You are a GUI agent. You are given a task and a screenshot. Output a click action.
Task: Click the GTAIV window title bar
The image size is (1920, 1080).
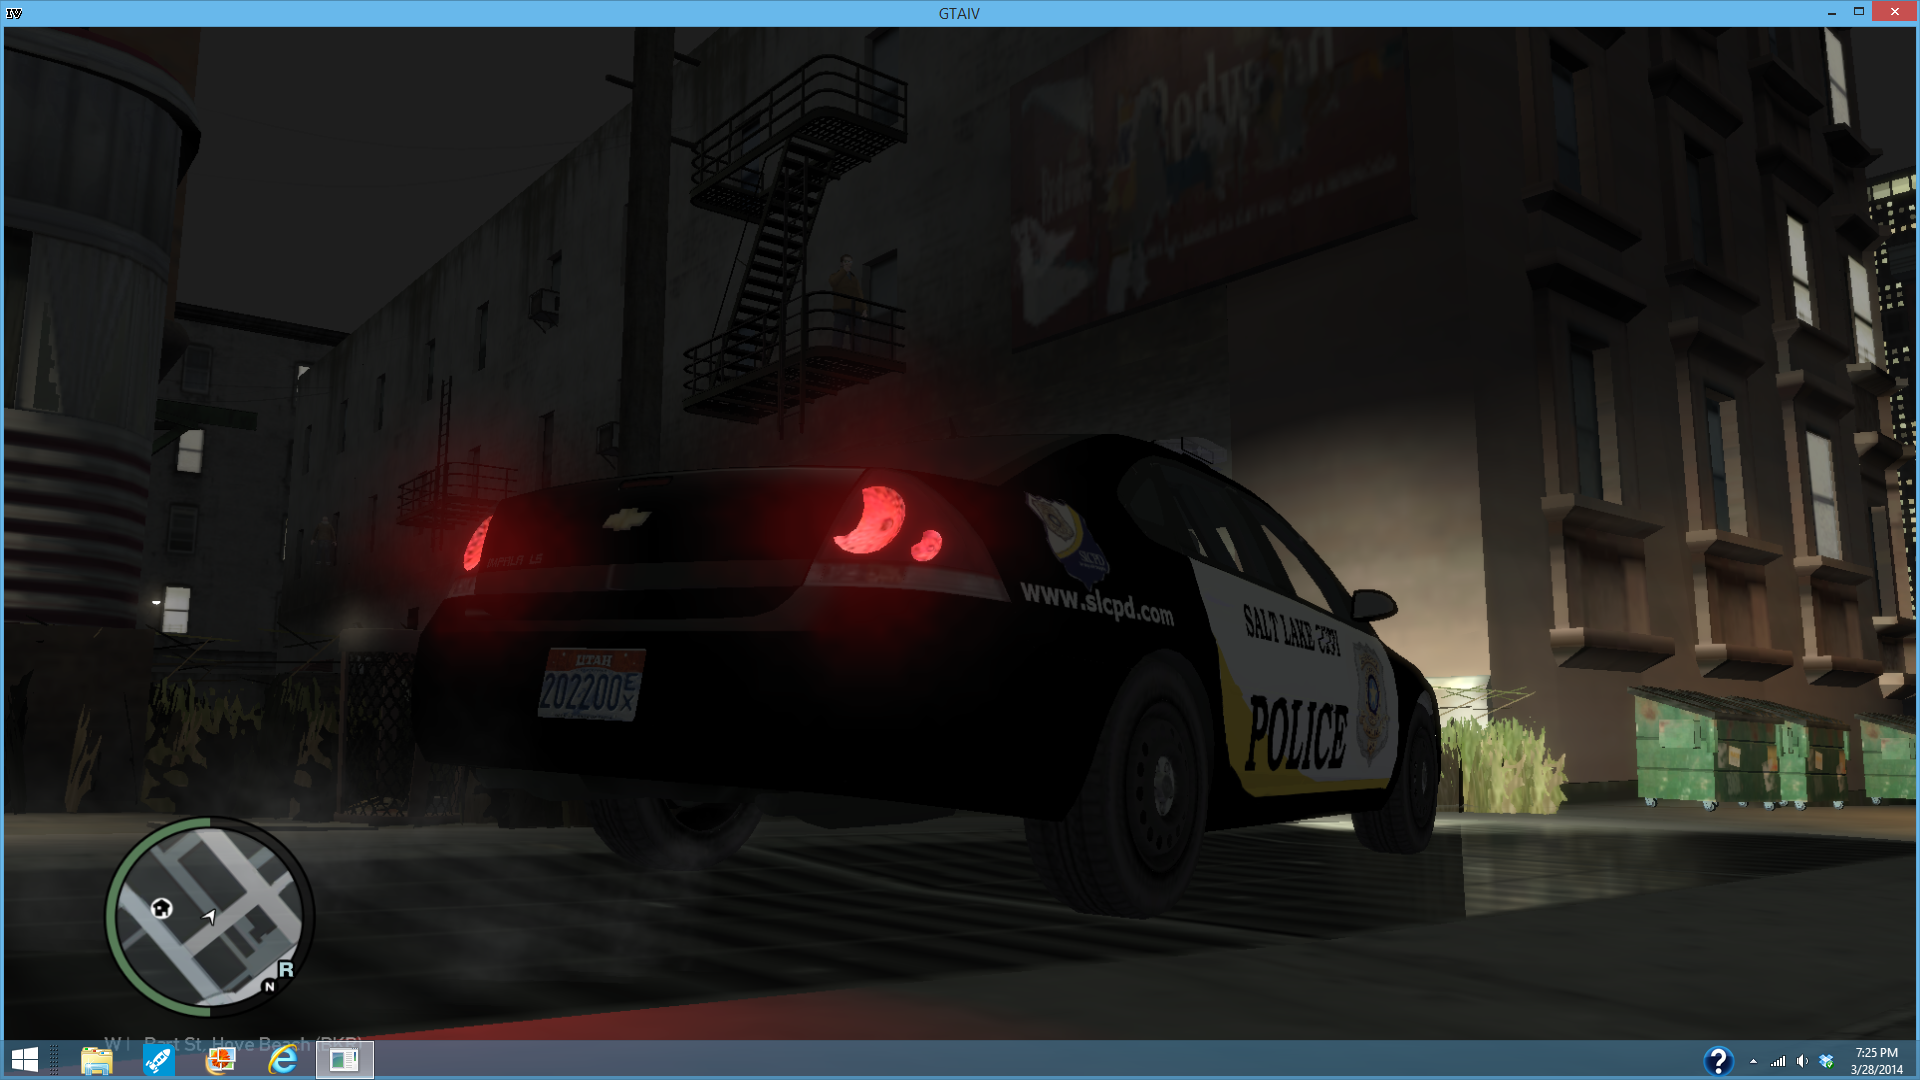pos(958,13)
